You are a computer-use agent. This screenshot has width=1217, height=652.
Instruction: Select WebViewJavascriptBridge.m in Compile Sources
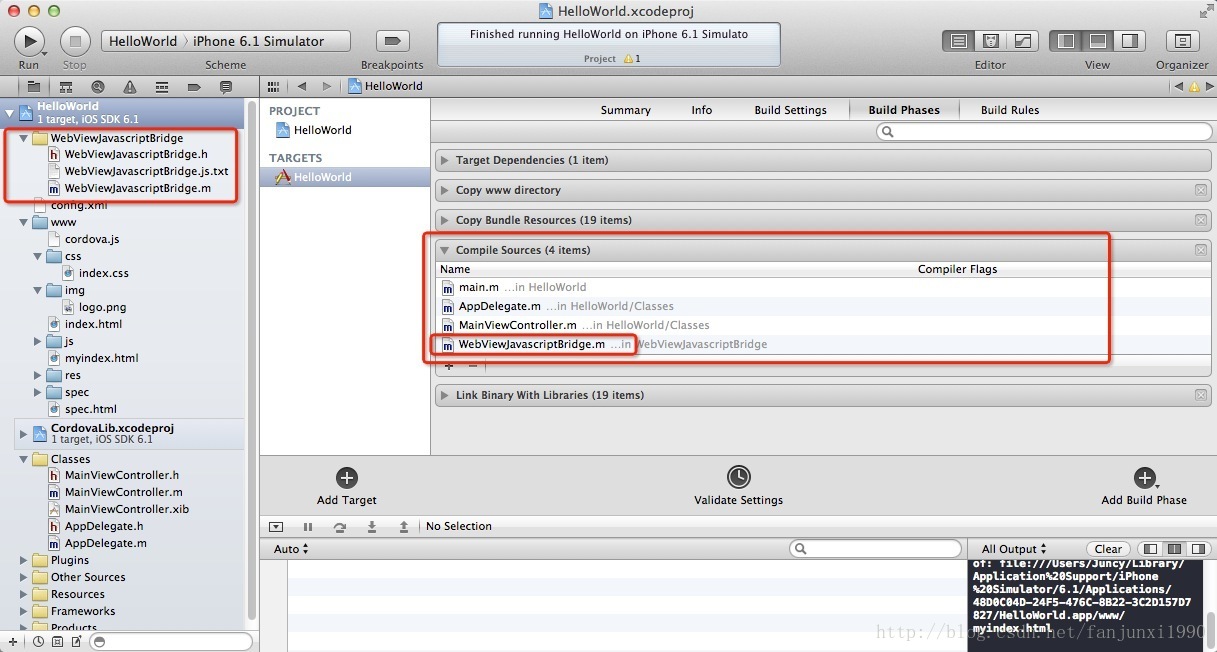coord(824,344)
